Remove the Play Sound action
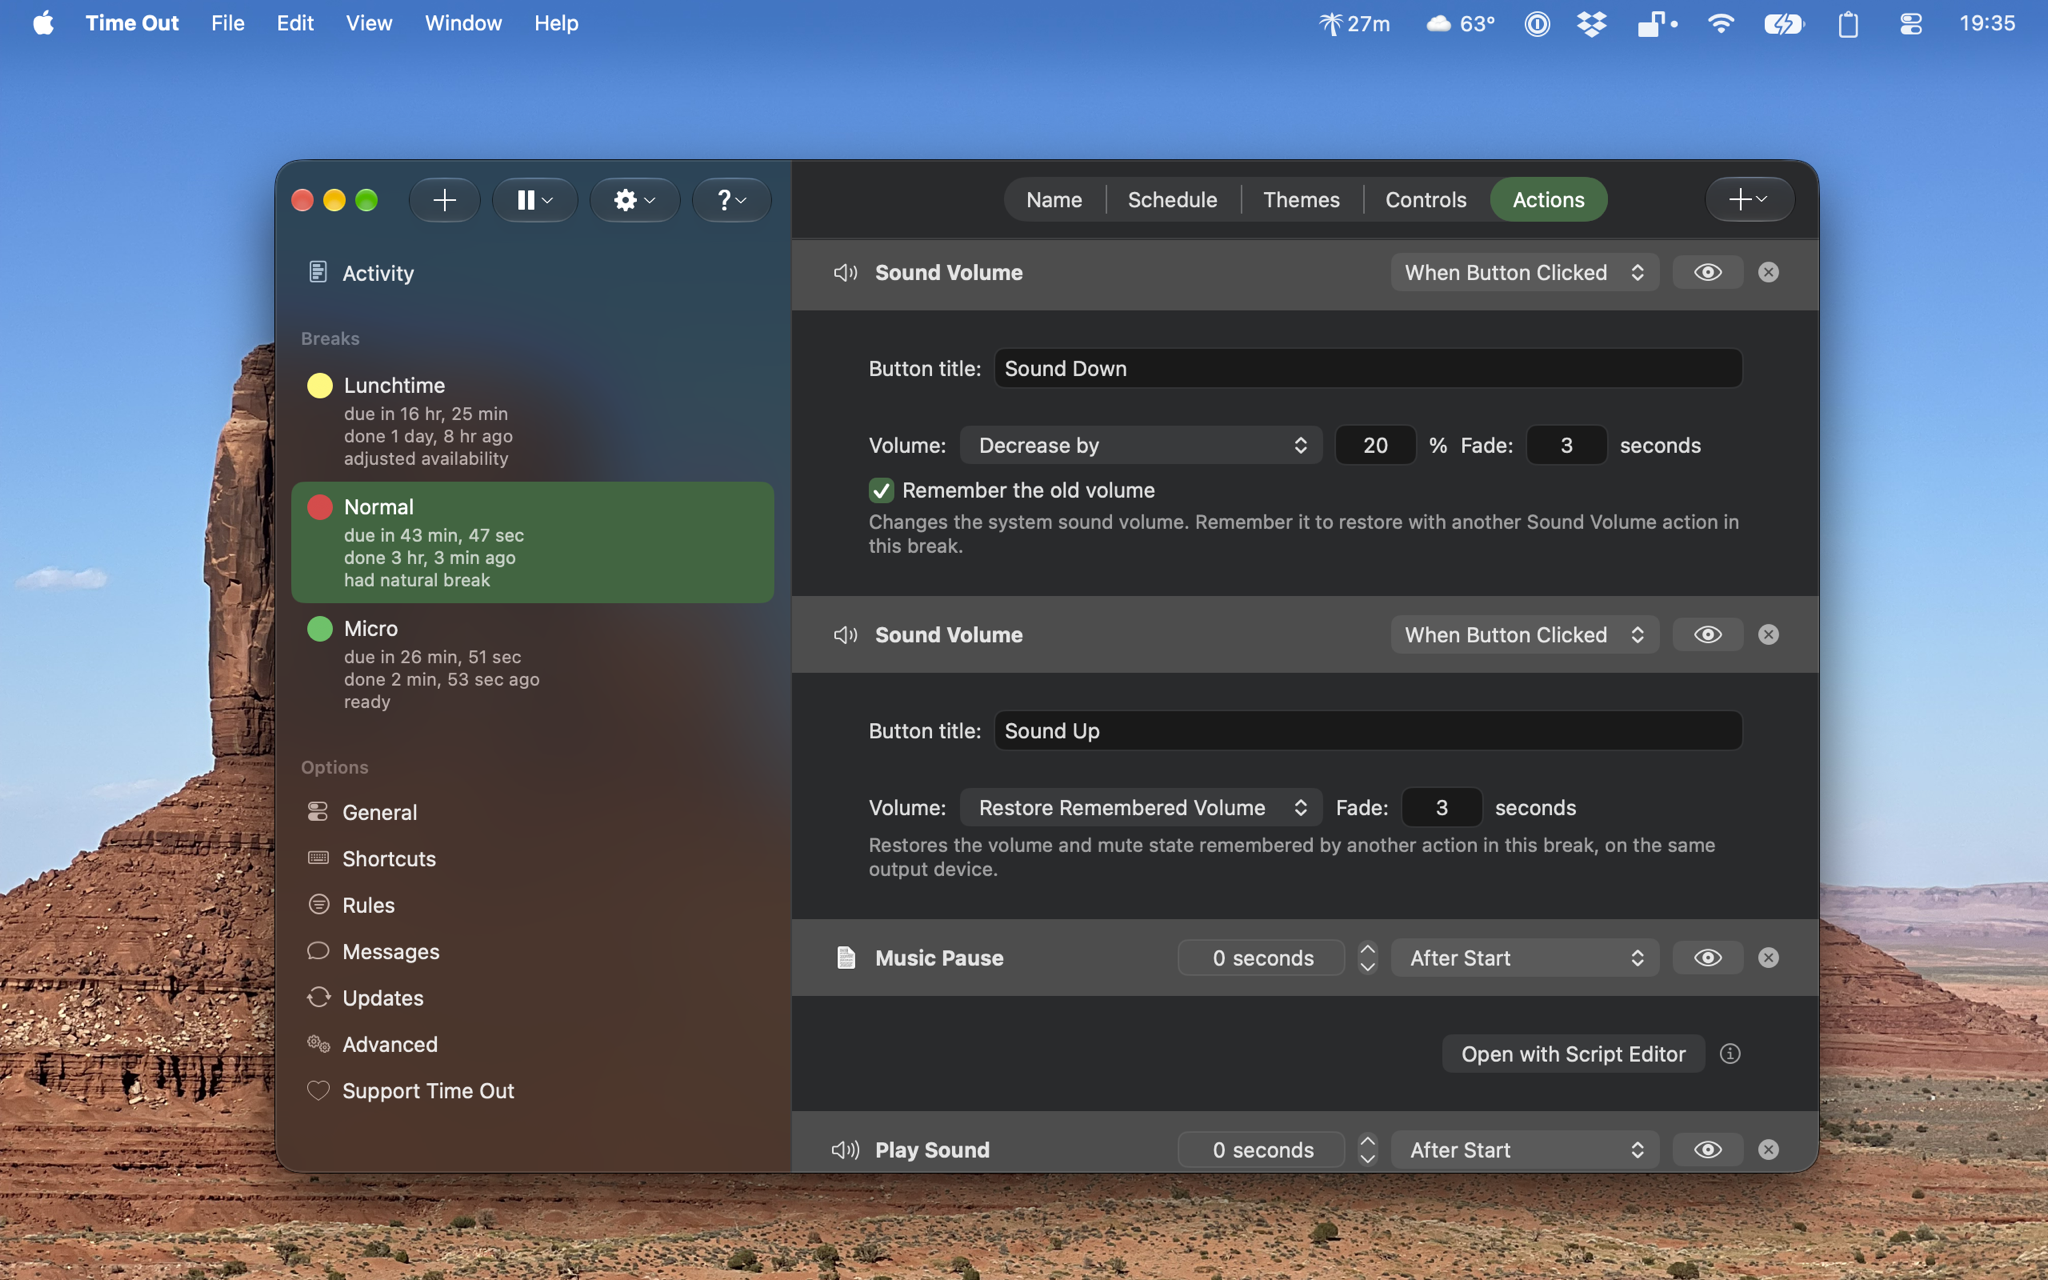The width and height of the screenshot is (2048, 1280). tap(1768, 1150)
